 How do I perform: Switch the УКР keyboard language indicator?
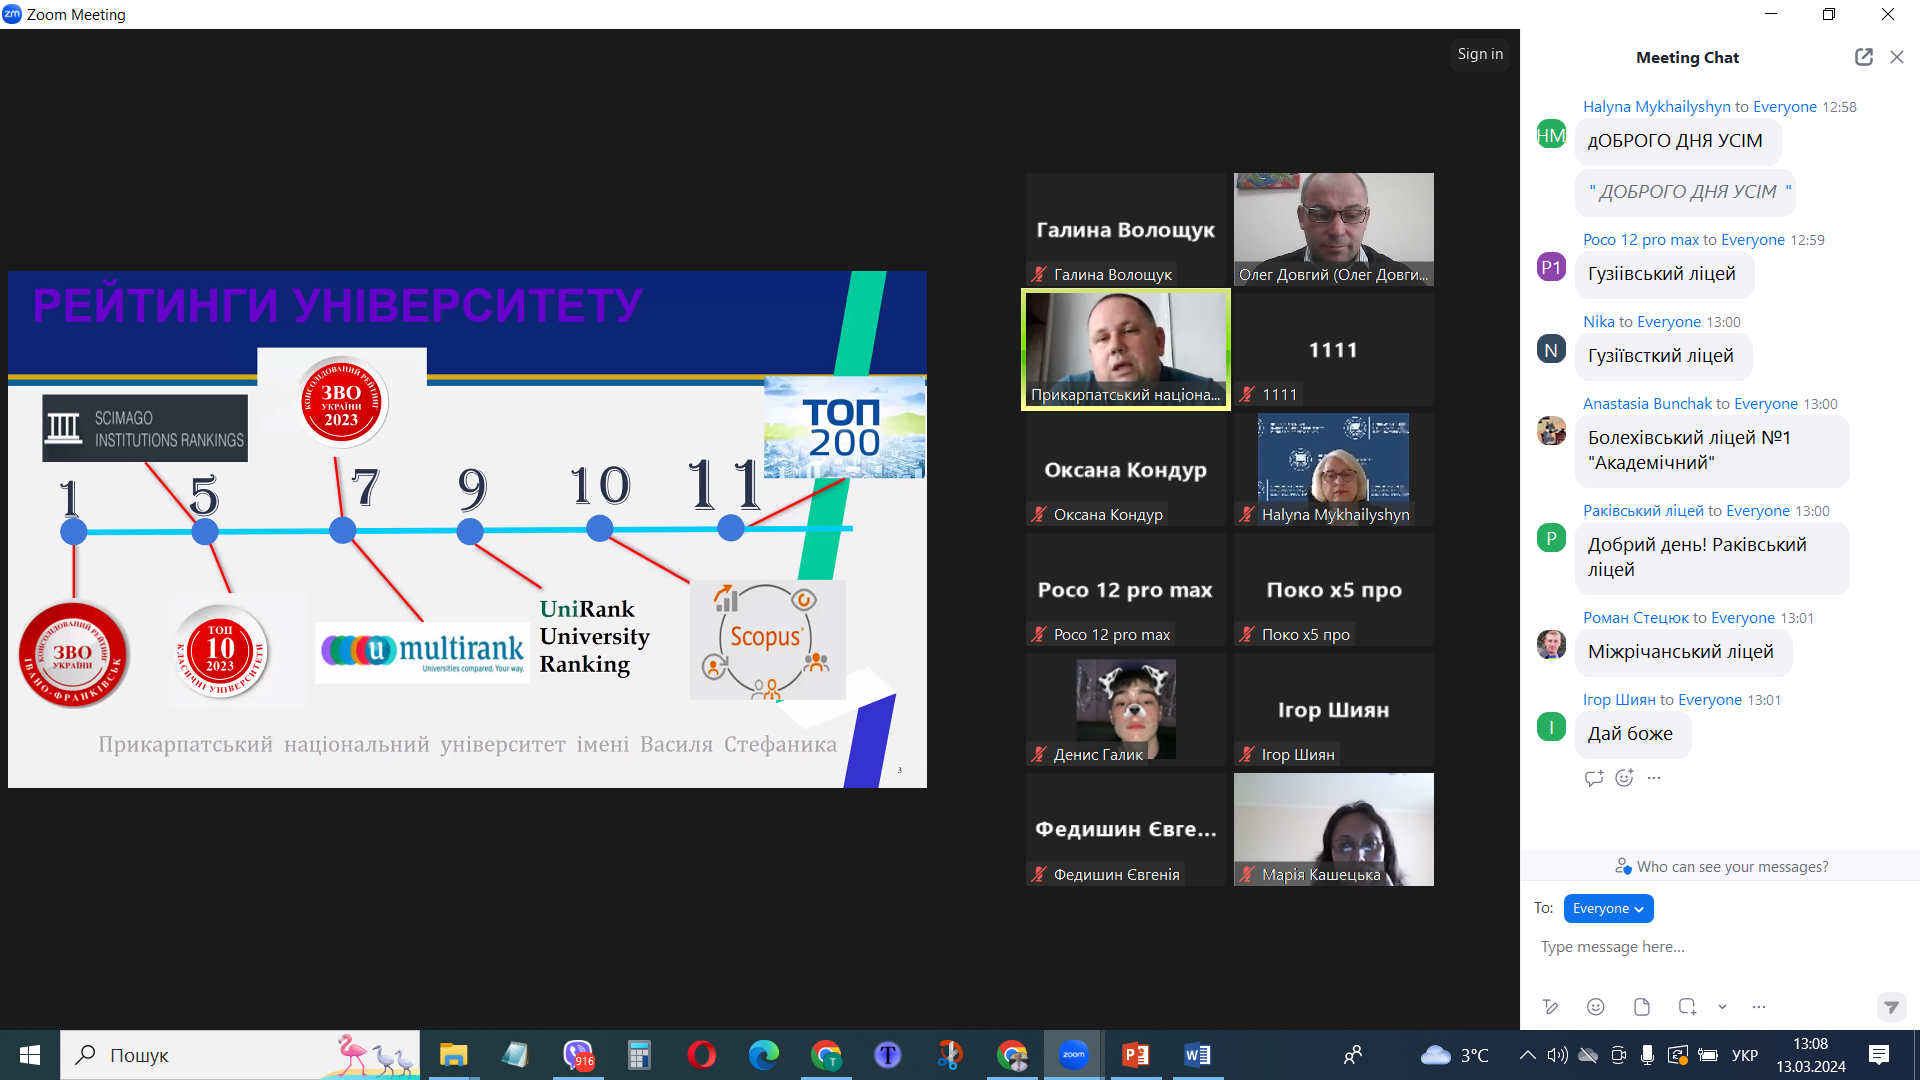(x=1744, y=1055)
